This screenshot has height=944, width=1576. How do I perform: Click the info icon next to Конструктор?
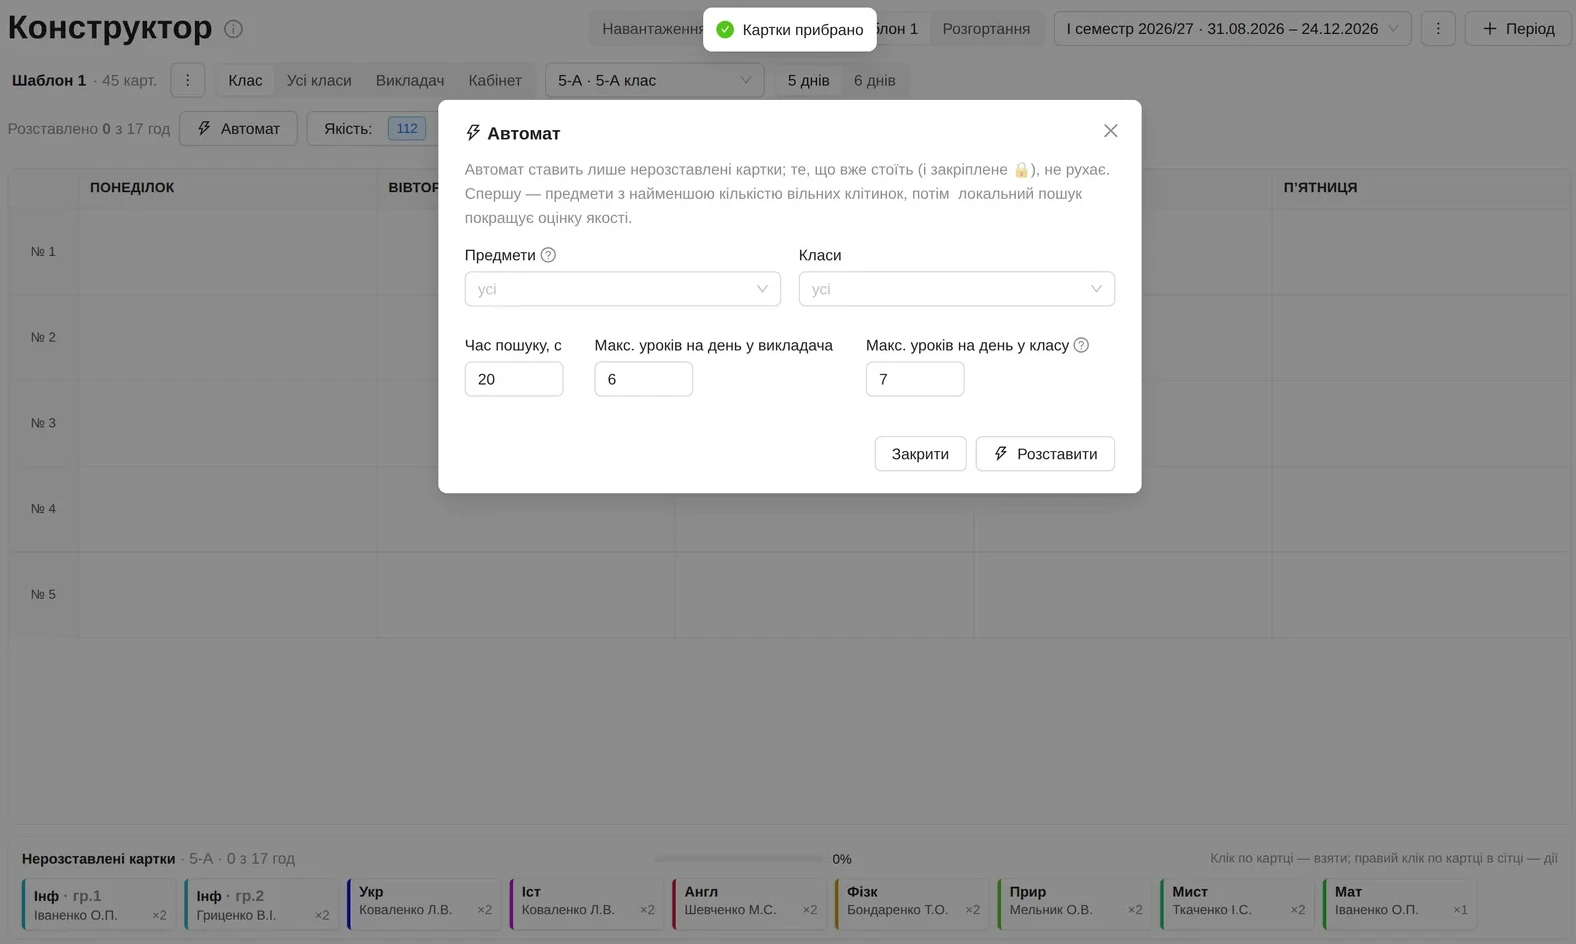[x=233, y=29]
